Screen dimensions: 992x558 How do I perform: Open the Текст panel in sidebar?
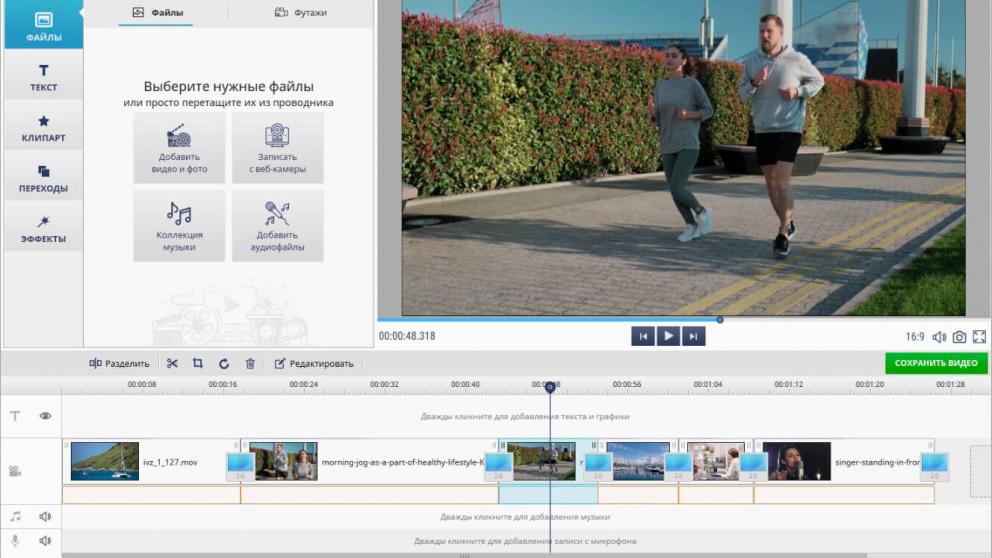[43, 77]
